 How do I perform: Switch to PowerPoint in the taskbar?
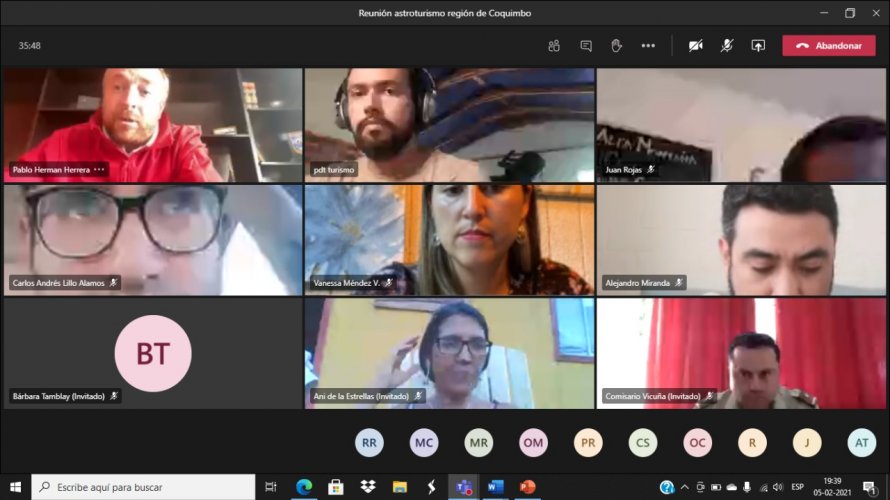point(527,487)
